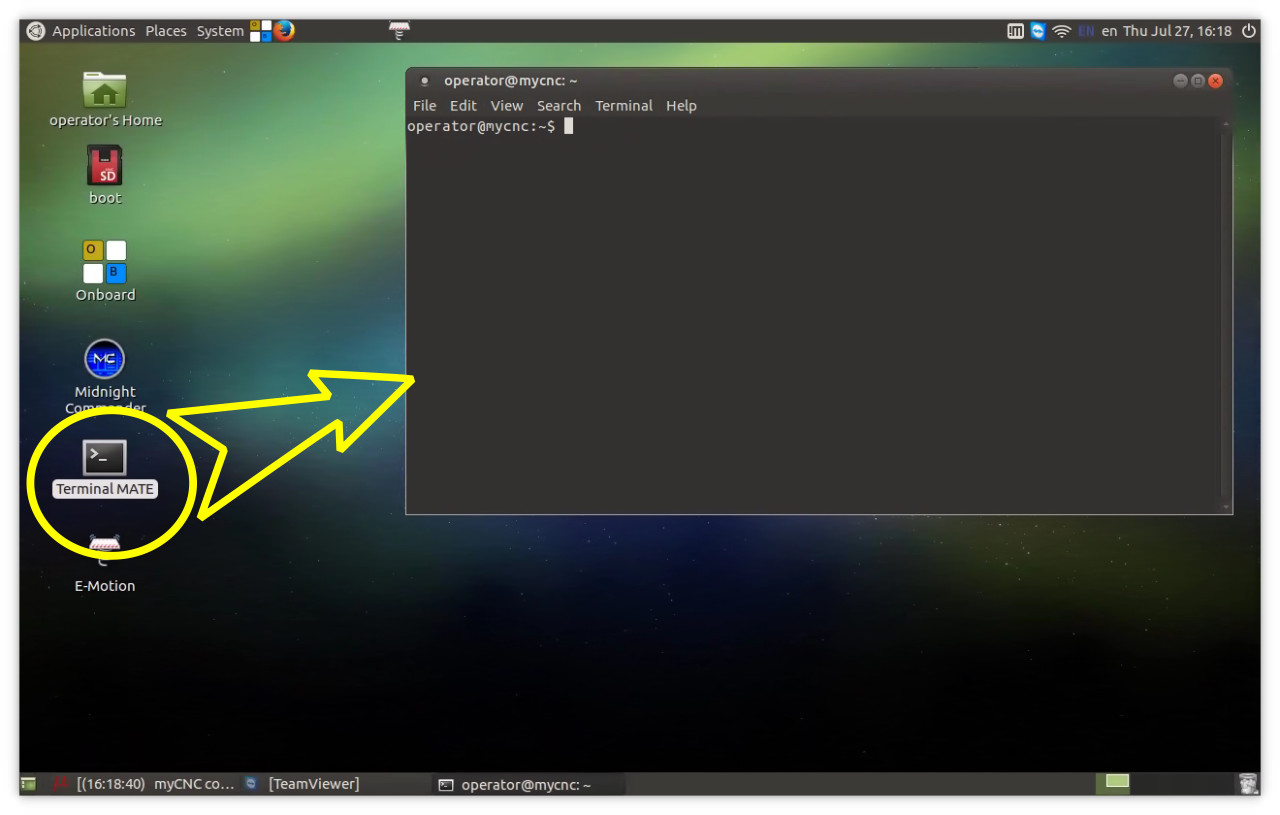Open the System menu
This screenshot has height=815, width=1280.
point(220,31)
